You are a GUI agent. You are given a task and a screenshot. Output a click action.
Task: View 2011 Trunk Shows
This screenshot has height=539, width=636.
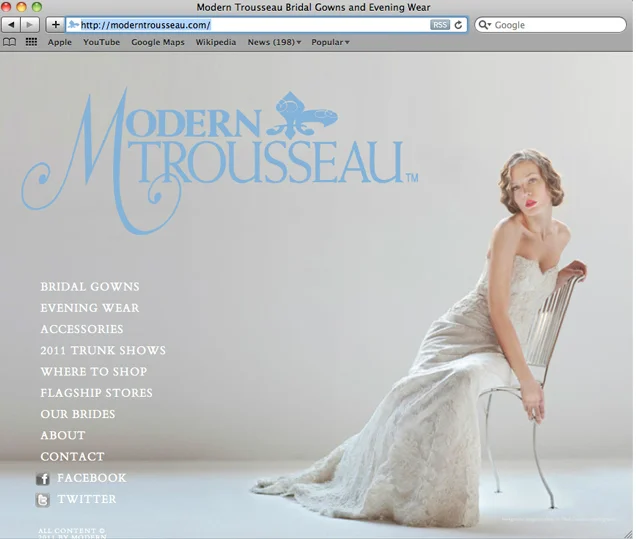103,350
